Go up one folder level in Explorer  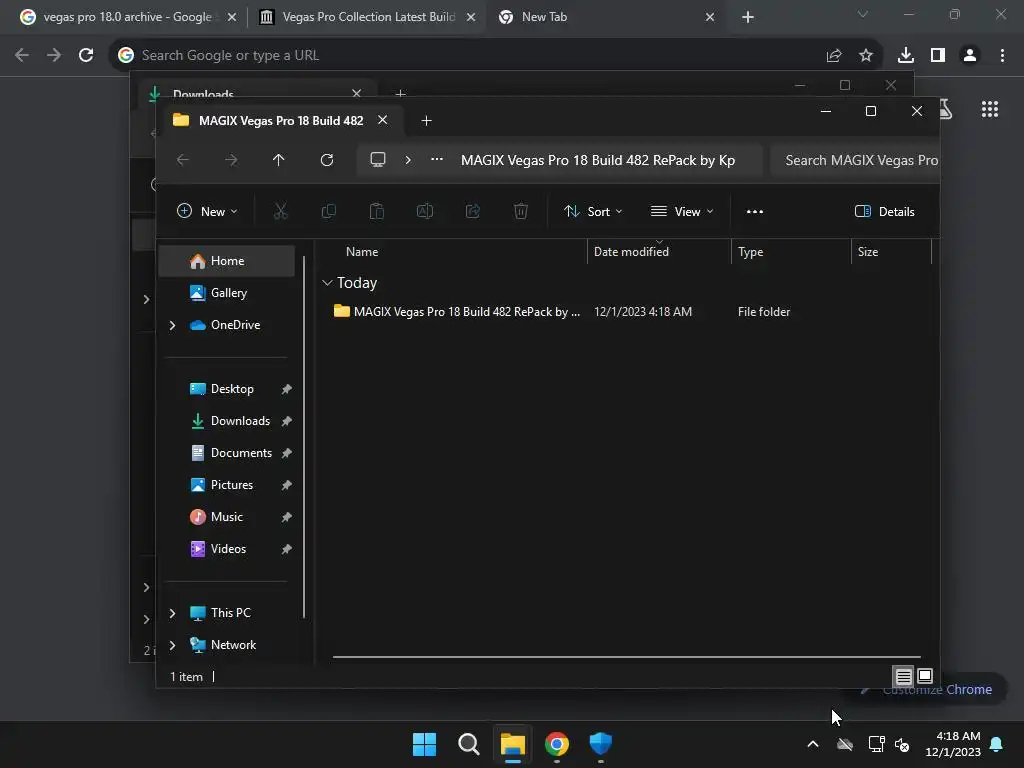279,160
